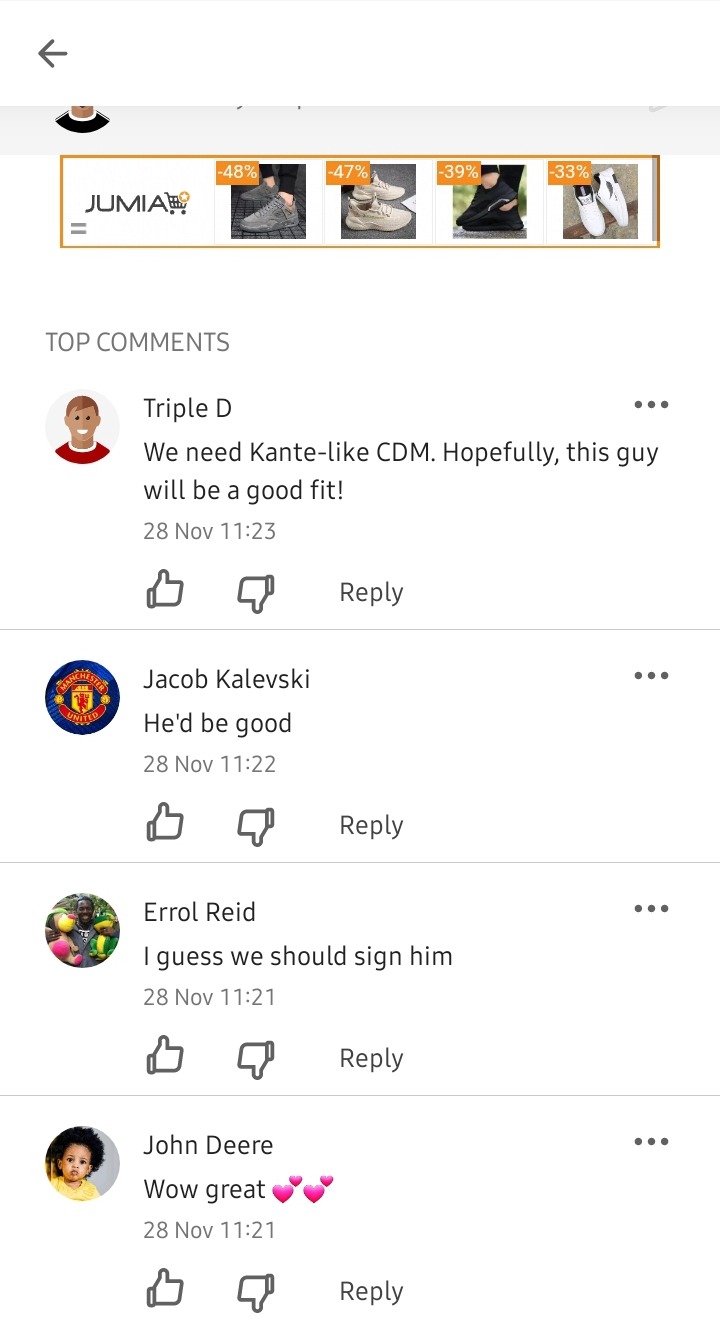Like John Deere's Wow great comment
Viewport: 720px width, 1343px height.
pos(165,1289)
